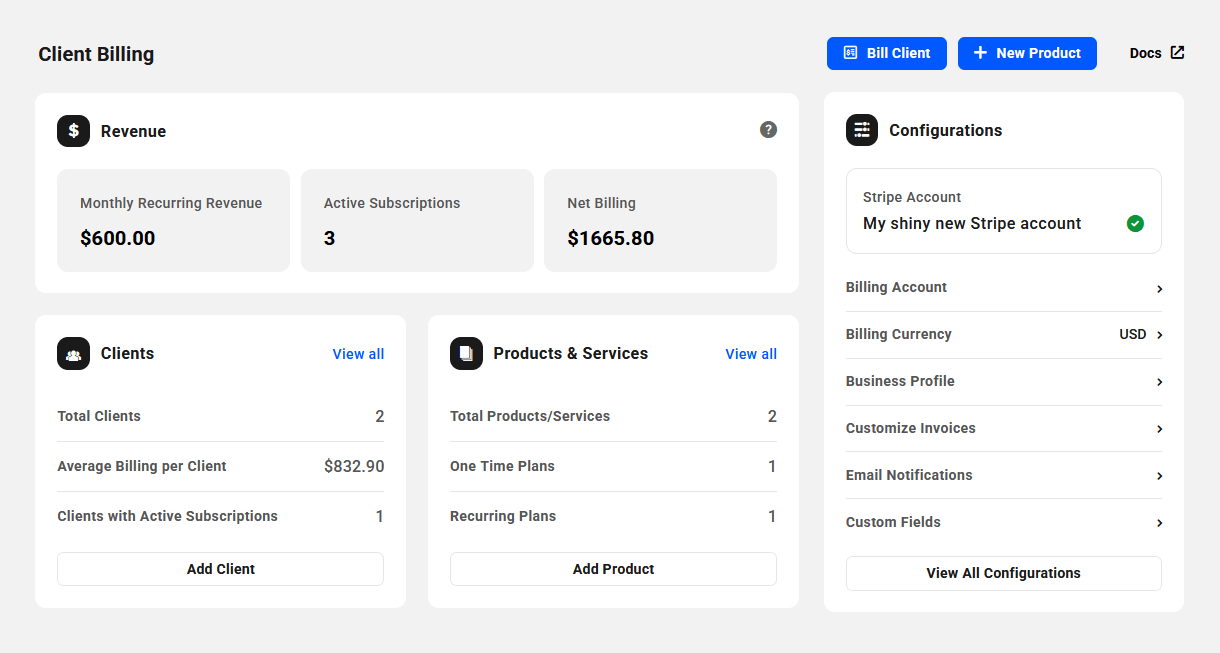This screenshot has width=1220, height=653.
Task: Expand the Business Profile row
Action: pyautogui.click(x=1003, y=382)
